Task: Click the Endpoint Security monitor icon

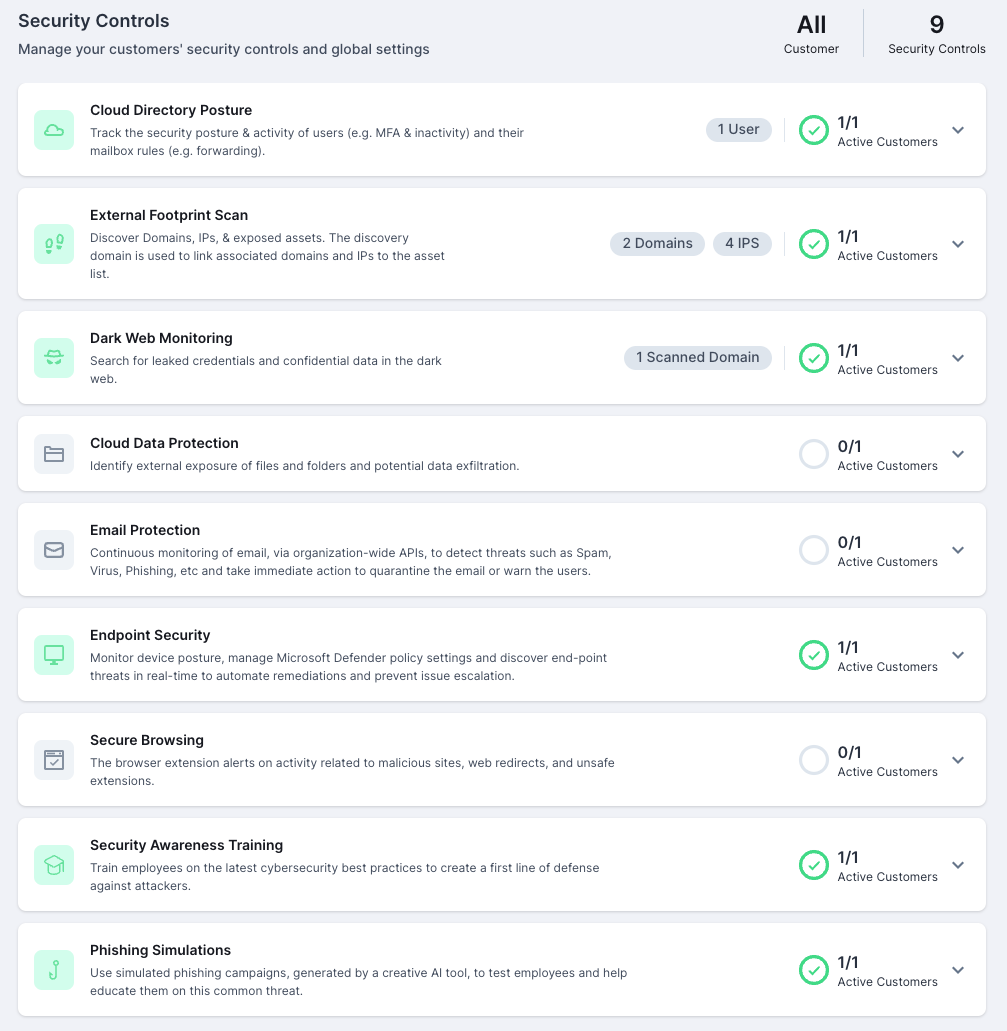Action: pyautogui.click(x=54, y=655)
